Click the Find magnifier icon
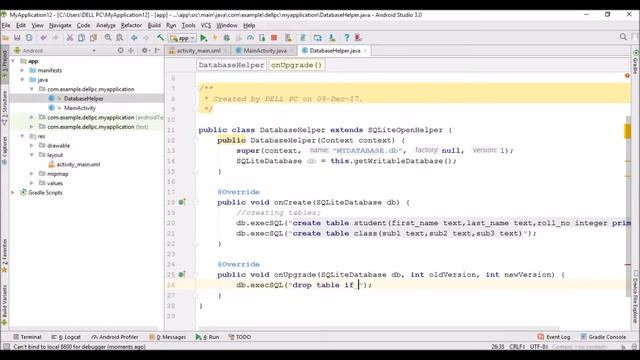This screenshot has width=640, height=360. (108, 38)
